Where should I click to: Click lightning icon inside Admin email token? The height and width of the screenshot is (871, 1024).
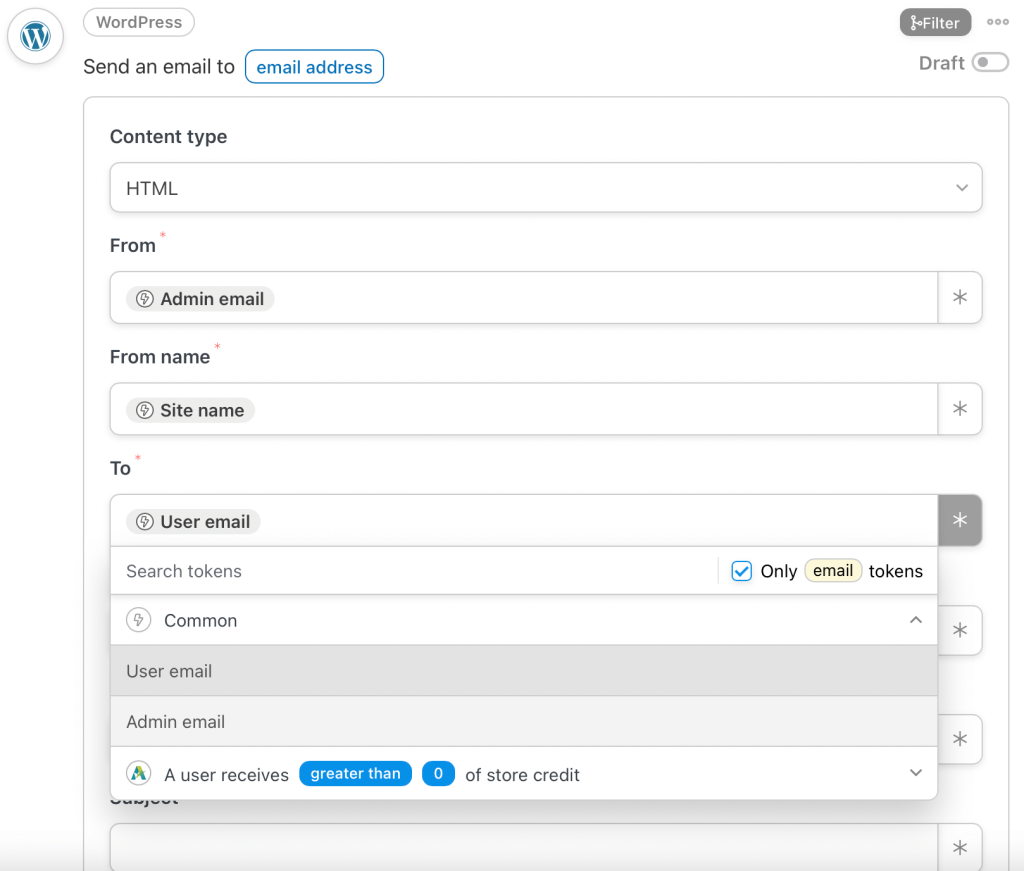[144, 299]
